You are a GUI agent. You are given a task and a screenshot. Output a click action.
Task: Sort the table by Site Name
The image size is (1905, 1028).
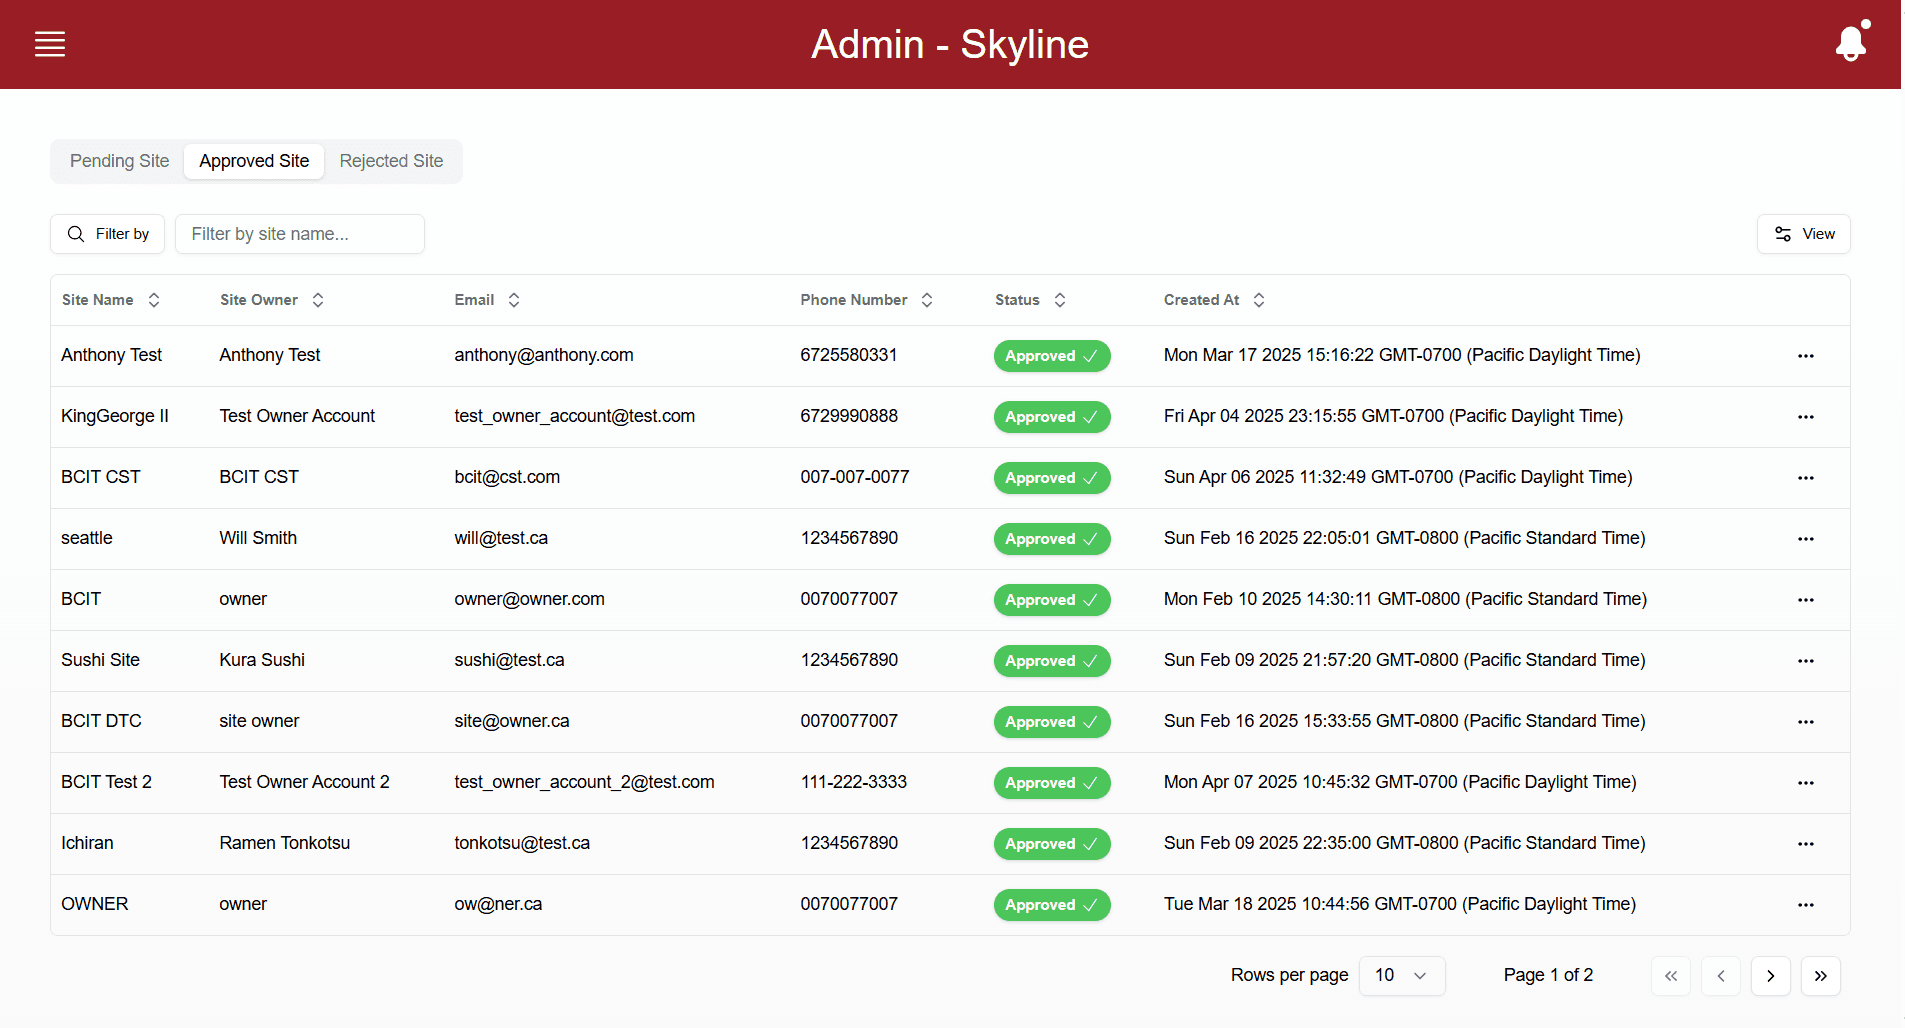pos(110,300)
